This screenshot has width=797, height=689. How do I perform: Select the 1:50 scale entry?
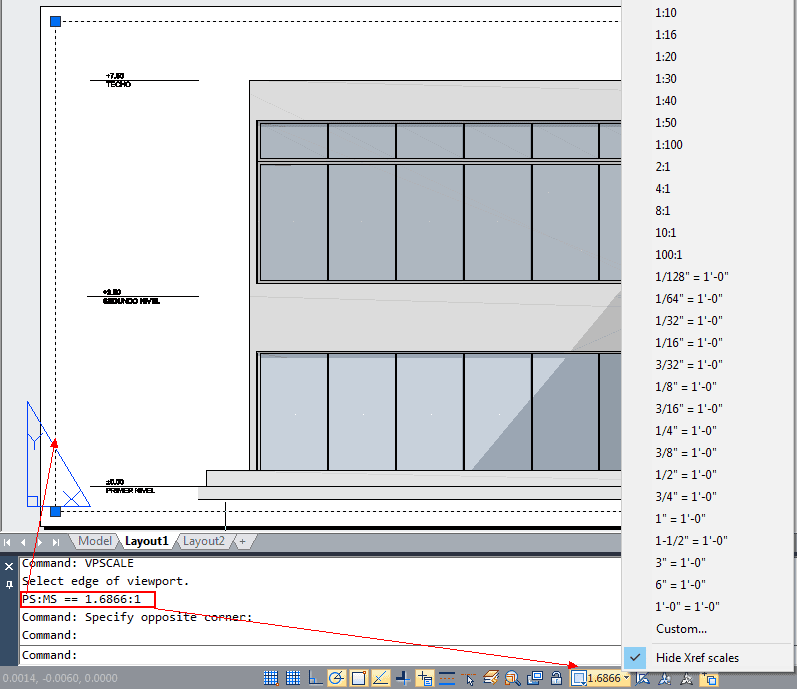[665, 122]
